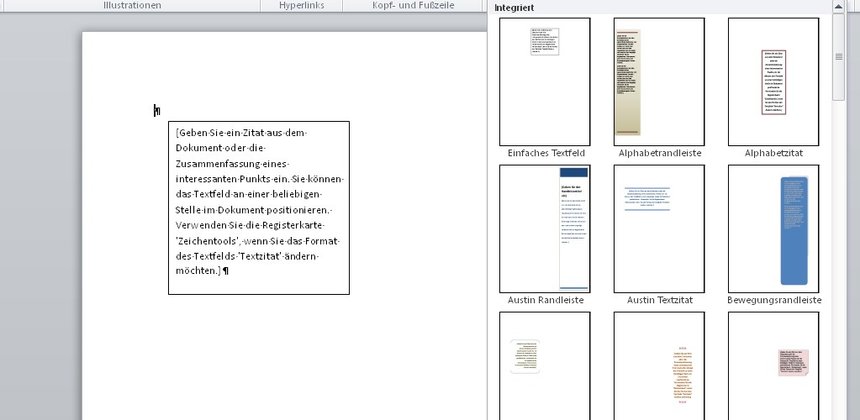Choose the Alphabetrandleiste text box style
Image resolution: width=860 pixels, height=420 pixels.
(659, 82)
